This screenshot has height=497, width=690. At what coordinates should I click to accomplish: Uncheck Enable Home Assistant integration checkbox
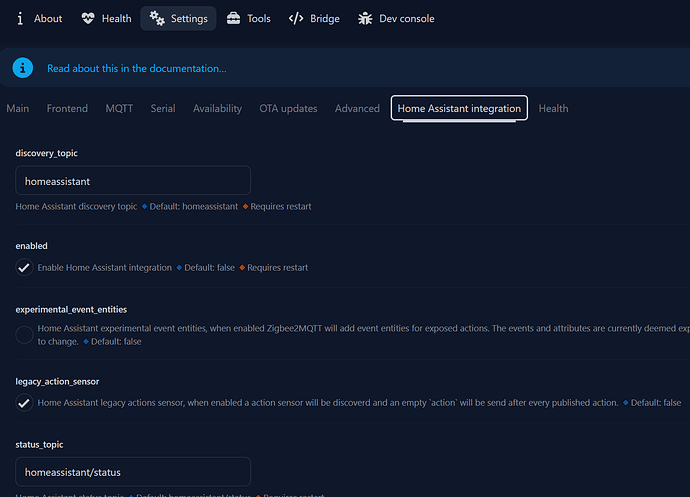[x=24, y=267]
